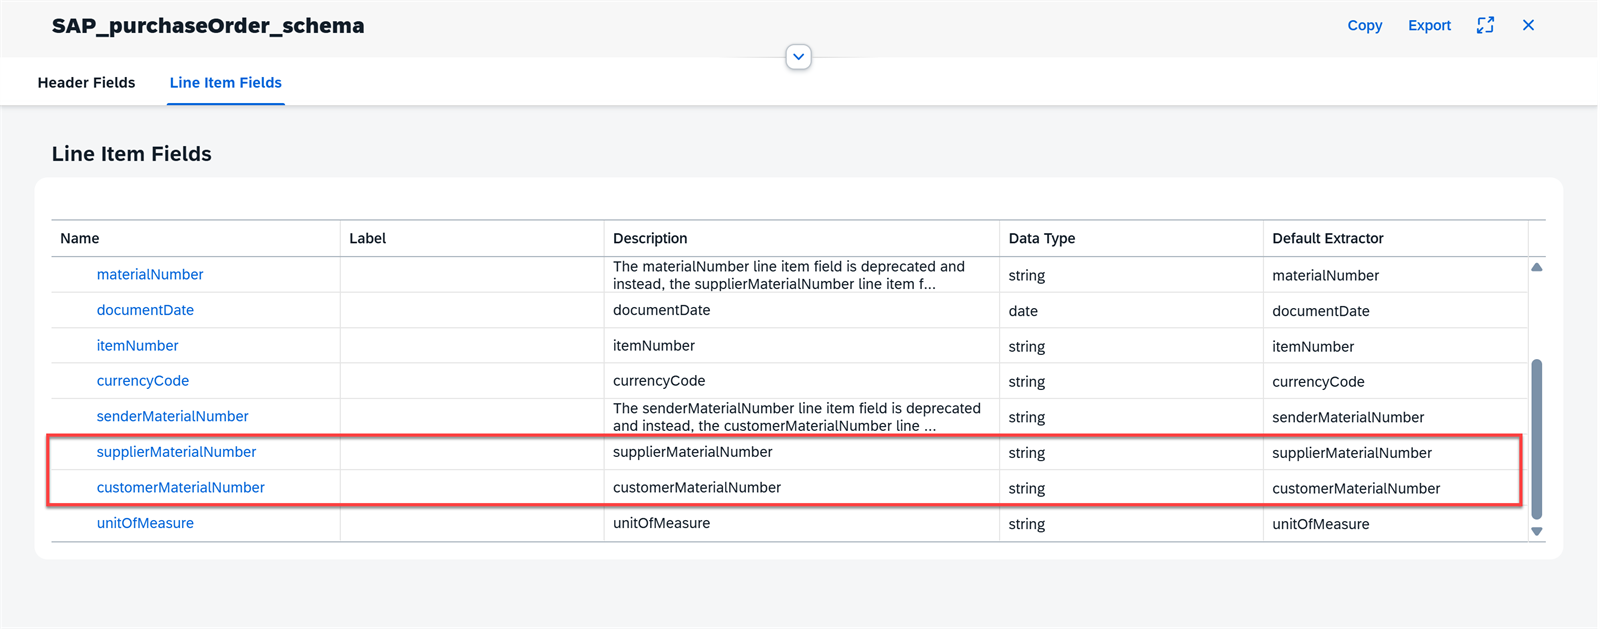The image size is (1600, 629).
Task: Open the supplierMaterialNumber field link
Action: pos(176,452)
